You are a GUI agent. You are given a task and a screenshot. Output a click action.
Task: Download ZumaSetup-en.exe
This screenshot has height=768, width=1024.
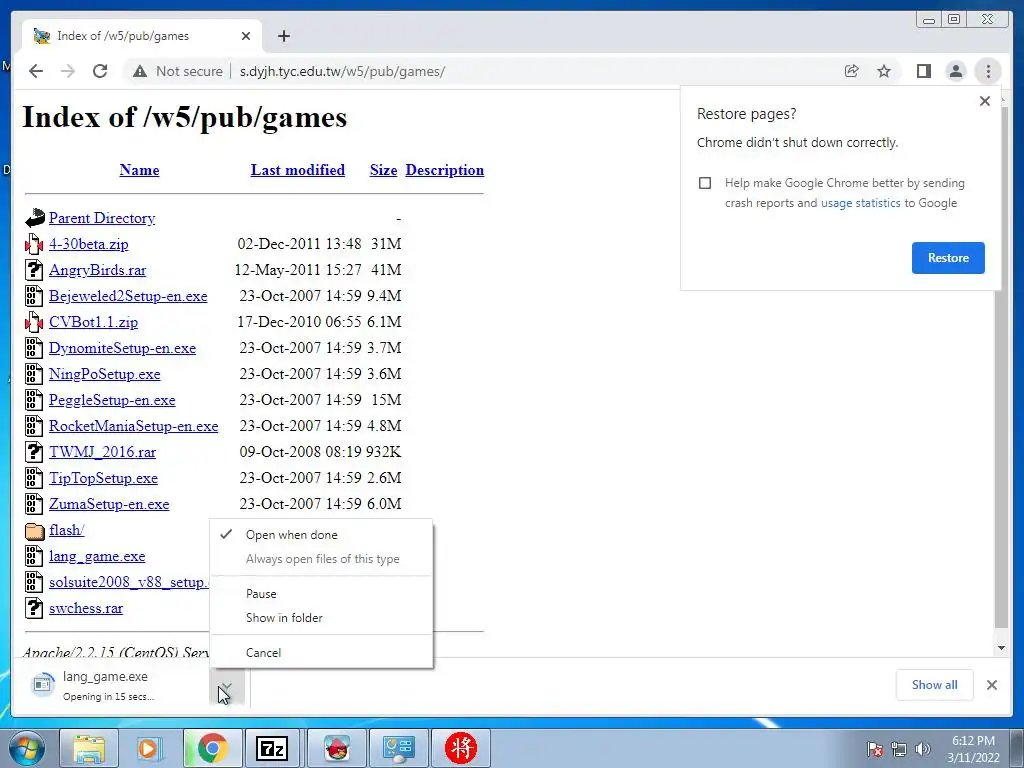pos(109,504)
